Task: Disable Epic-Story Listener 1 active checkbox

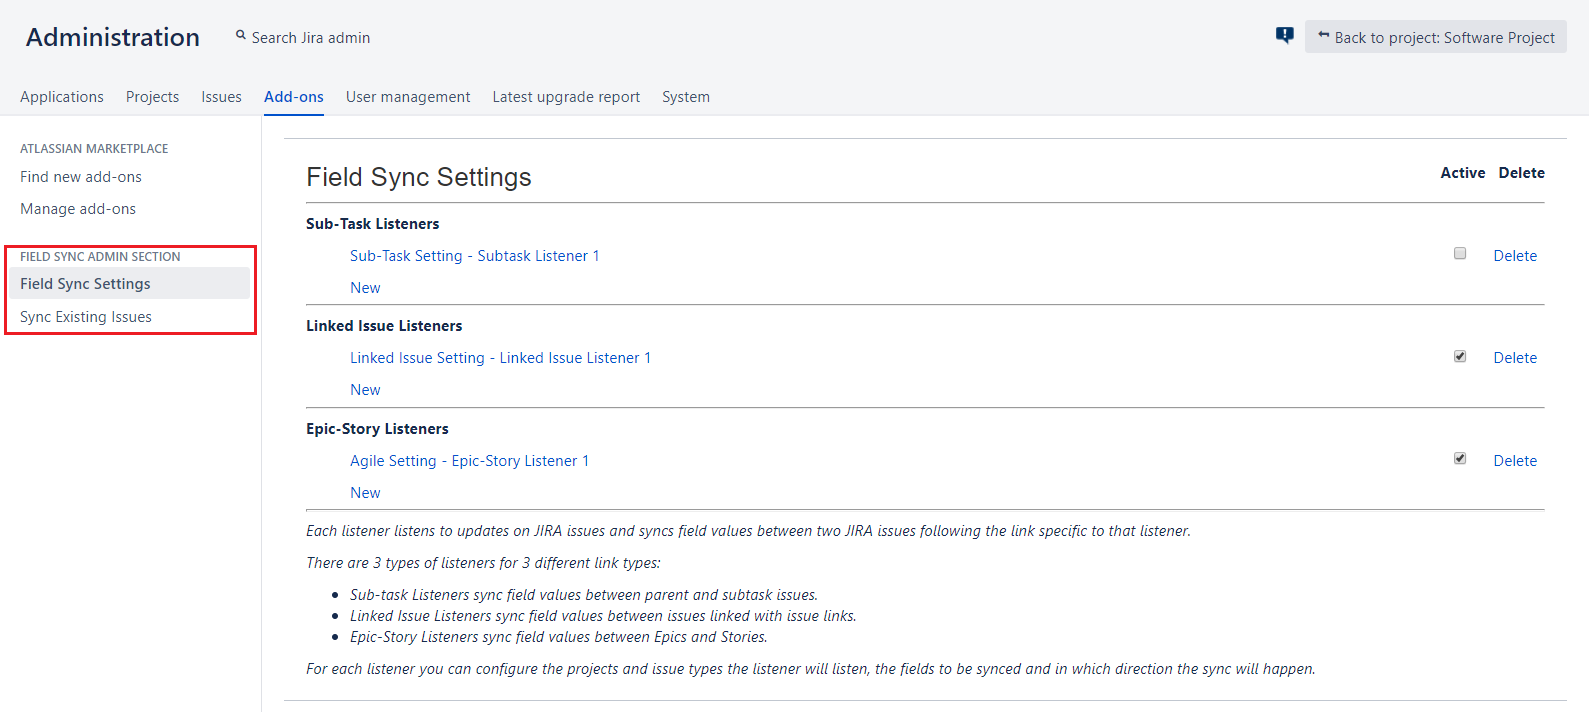Action: click(1460, 459)
